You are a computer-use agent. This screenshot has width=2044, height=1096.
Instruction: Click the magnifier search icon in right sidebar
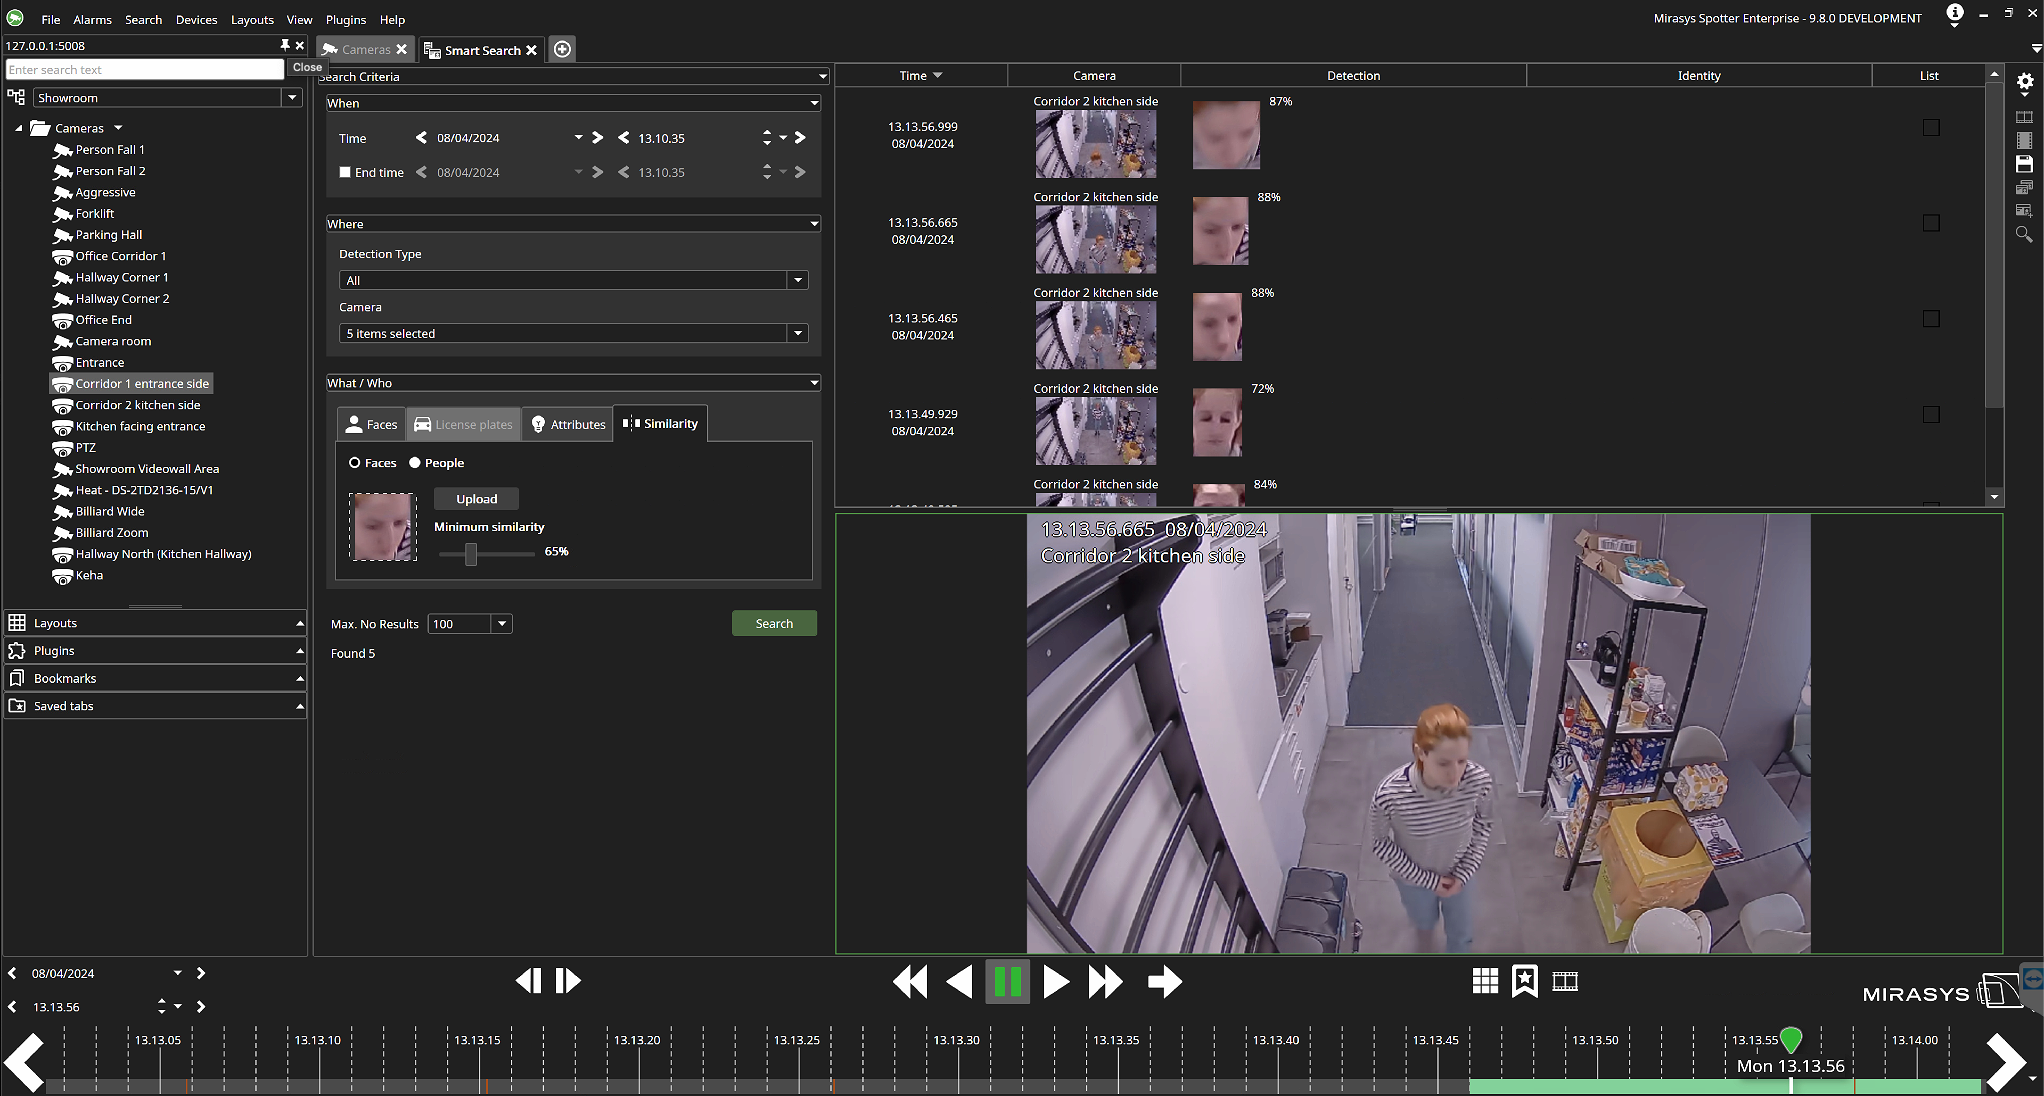coord(2024,234)
